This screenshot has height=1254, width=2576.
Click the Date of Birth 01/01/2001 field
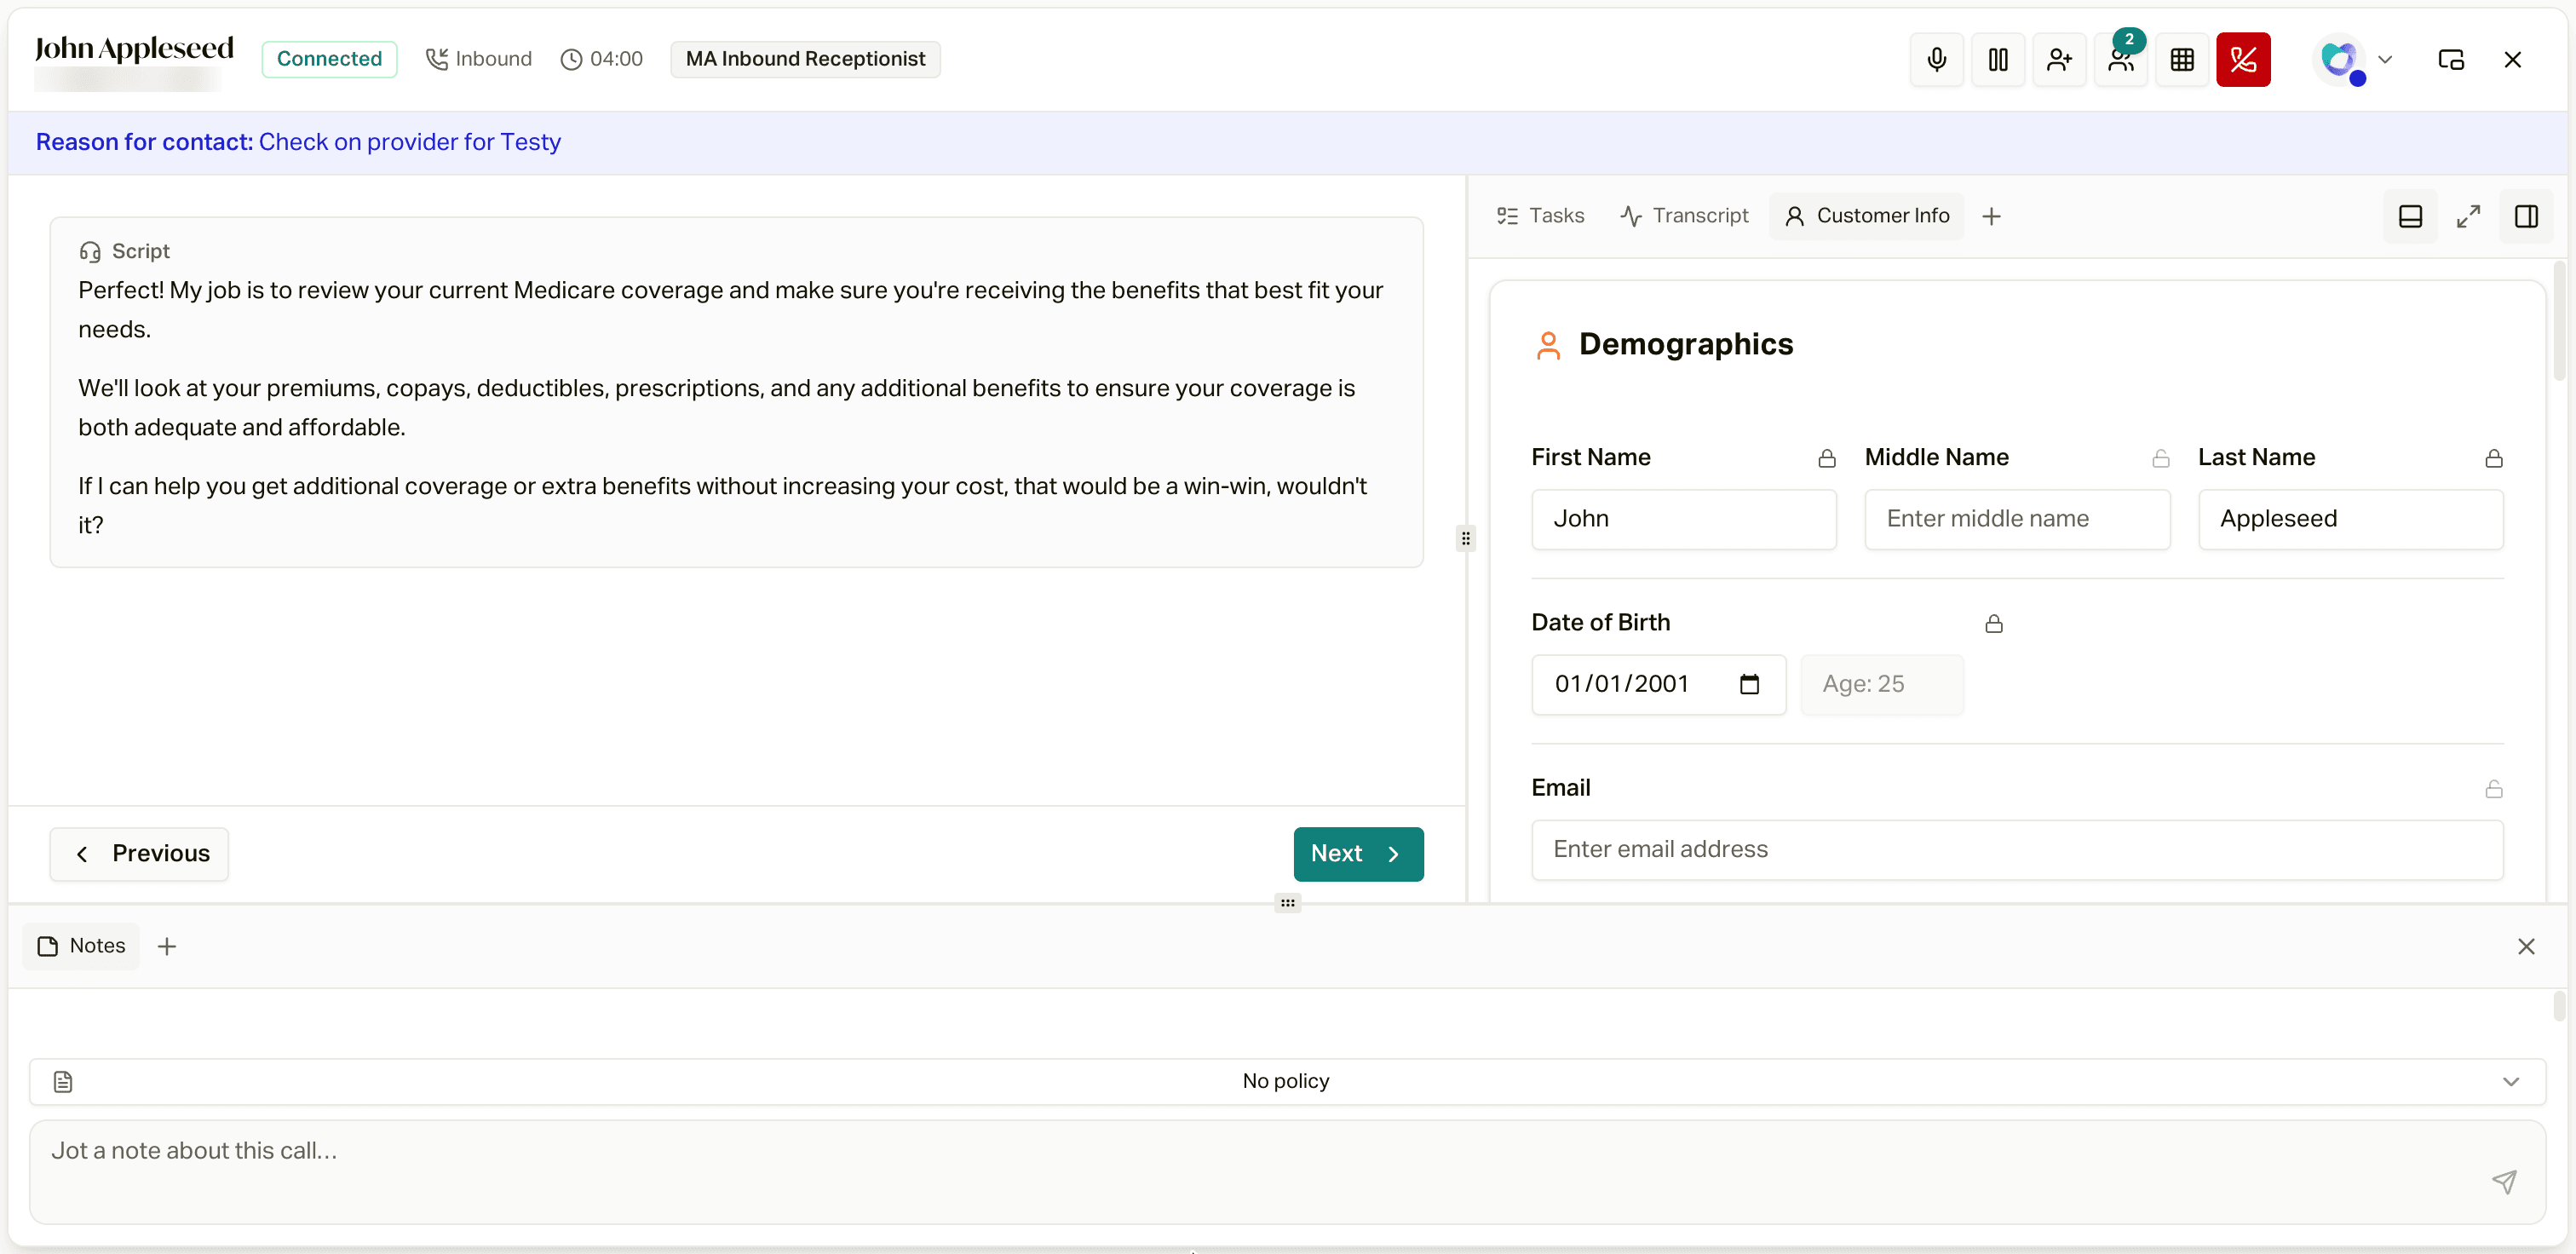tap(1658, 684)
